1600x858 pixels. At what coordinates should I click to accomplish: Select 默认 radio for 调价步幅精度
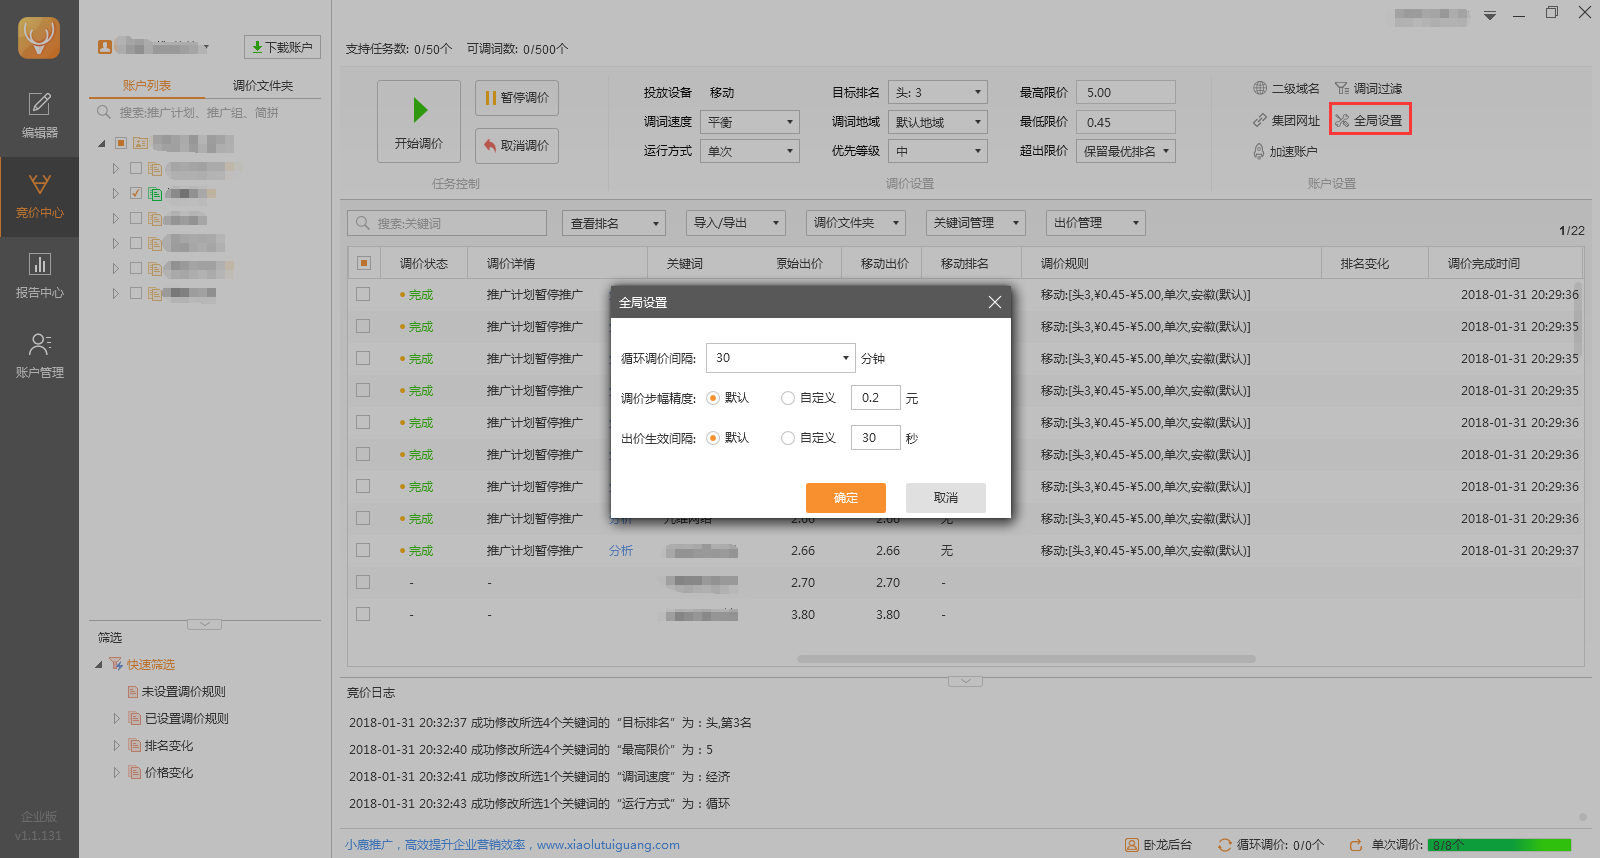713,398
